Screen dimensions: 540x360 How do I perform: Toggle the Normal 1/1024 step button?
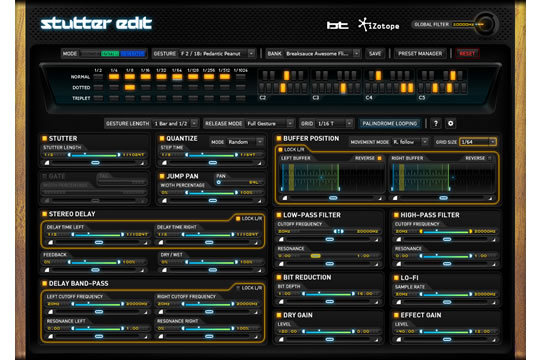240,77
